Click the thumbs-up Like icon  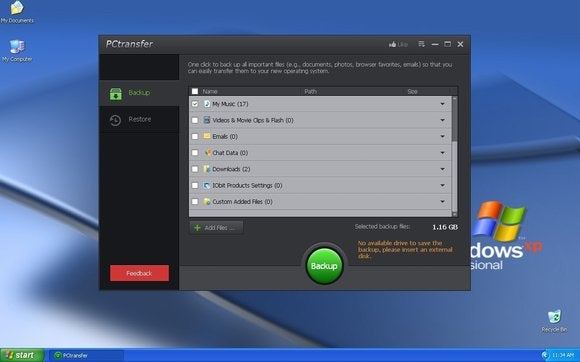pos(392,44)
